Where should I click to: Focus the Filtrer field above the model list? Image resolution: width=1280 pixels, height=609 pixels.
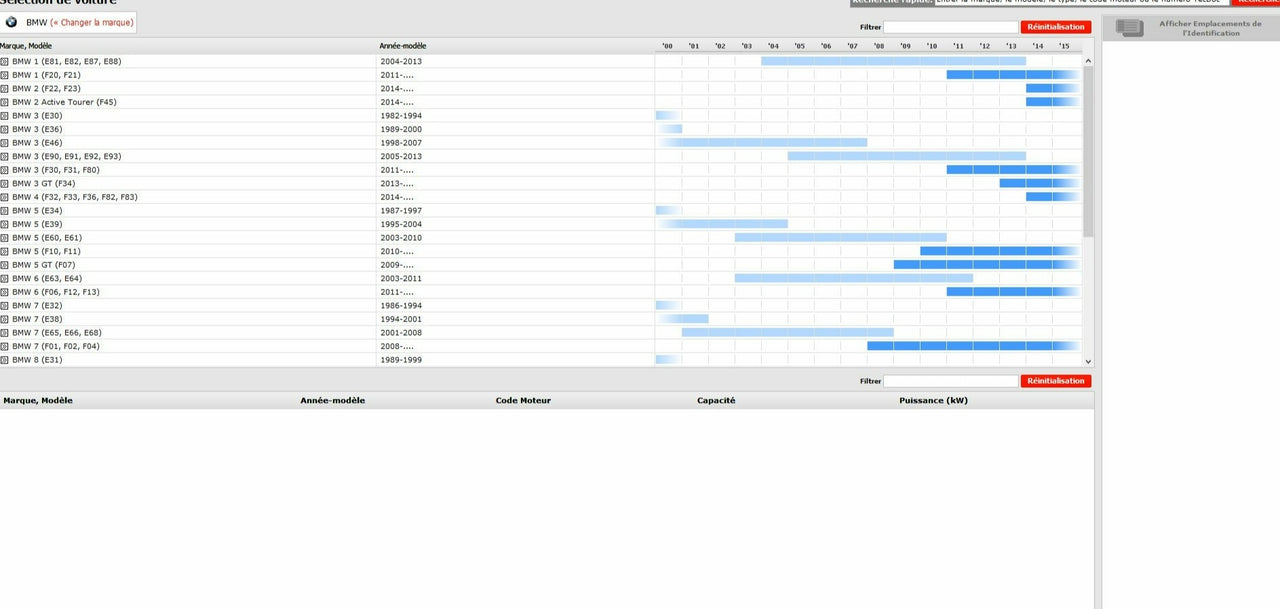[951, 27]
